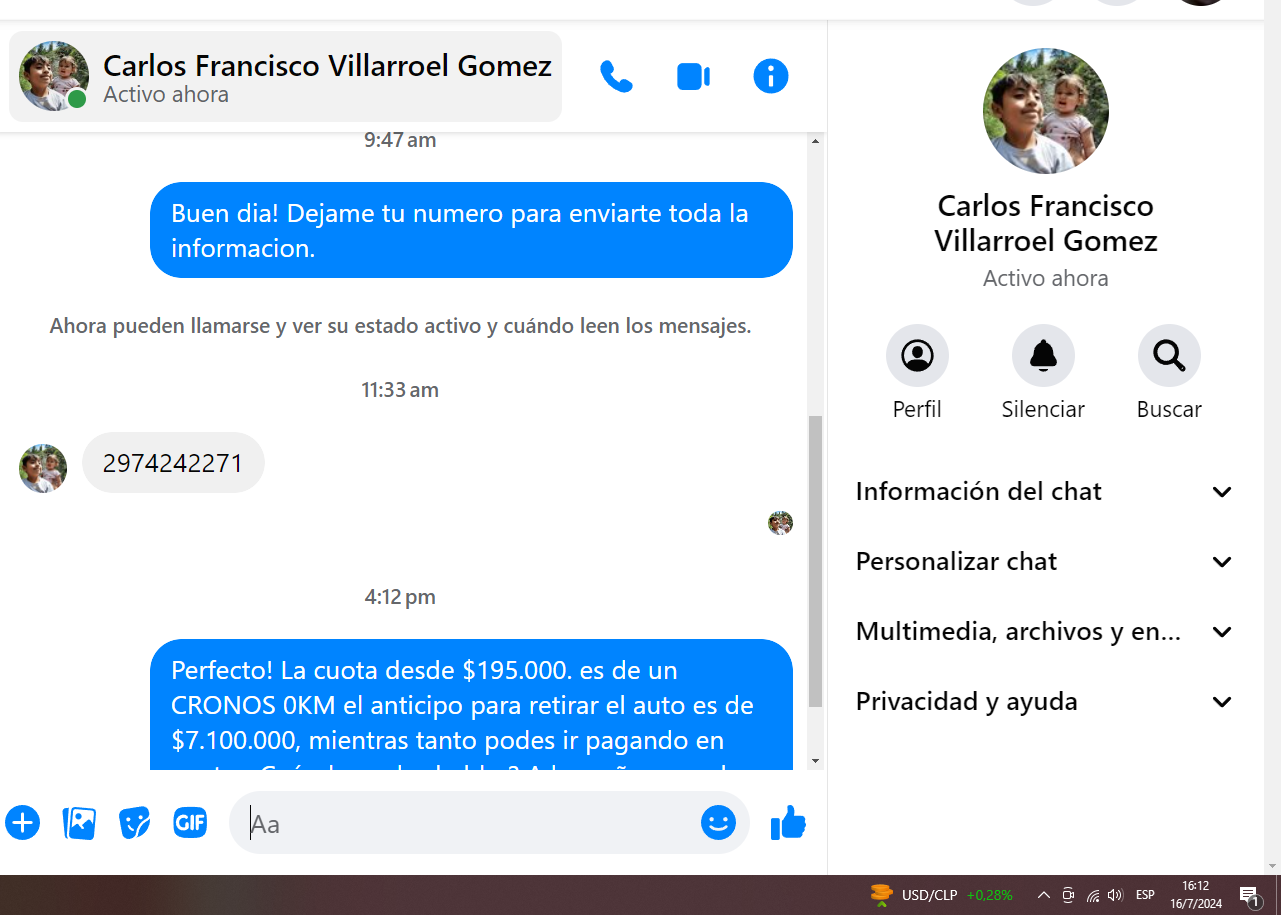Open more actions with the plus icon
Image resolution: width=1281 pixels, height=915 pixels.
click(22, 823)
